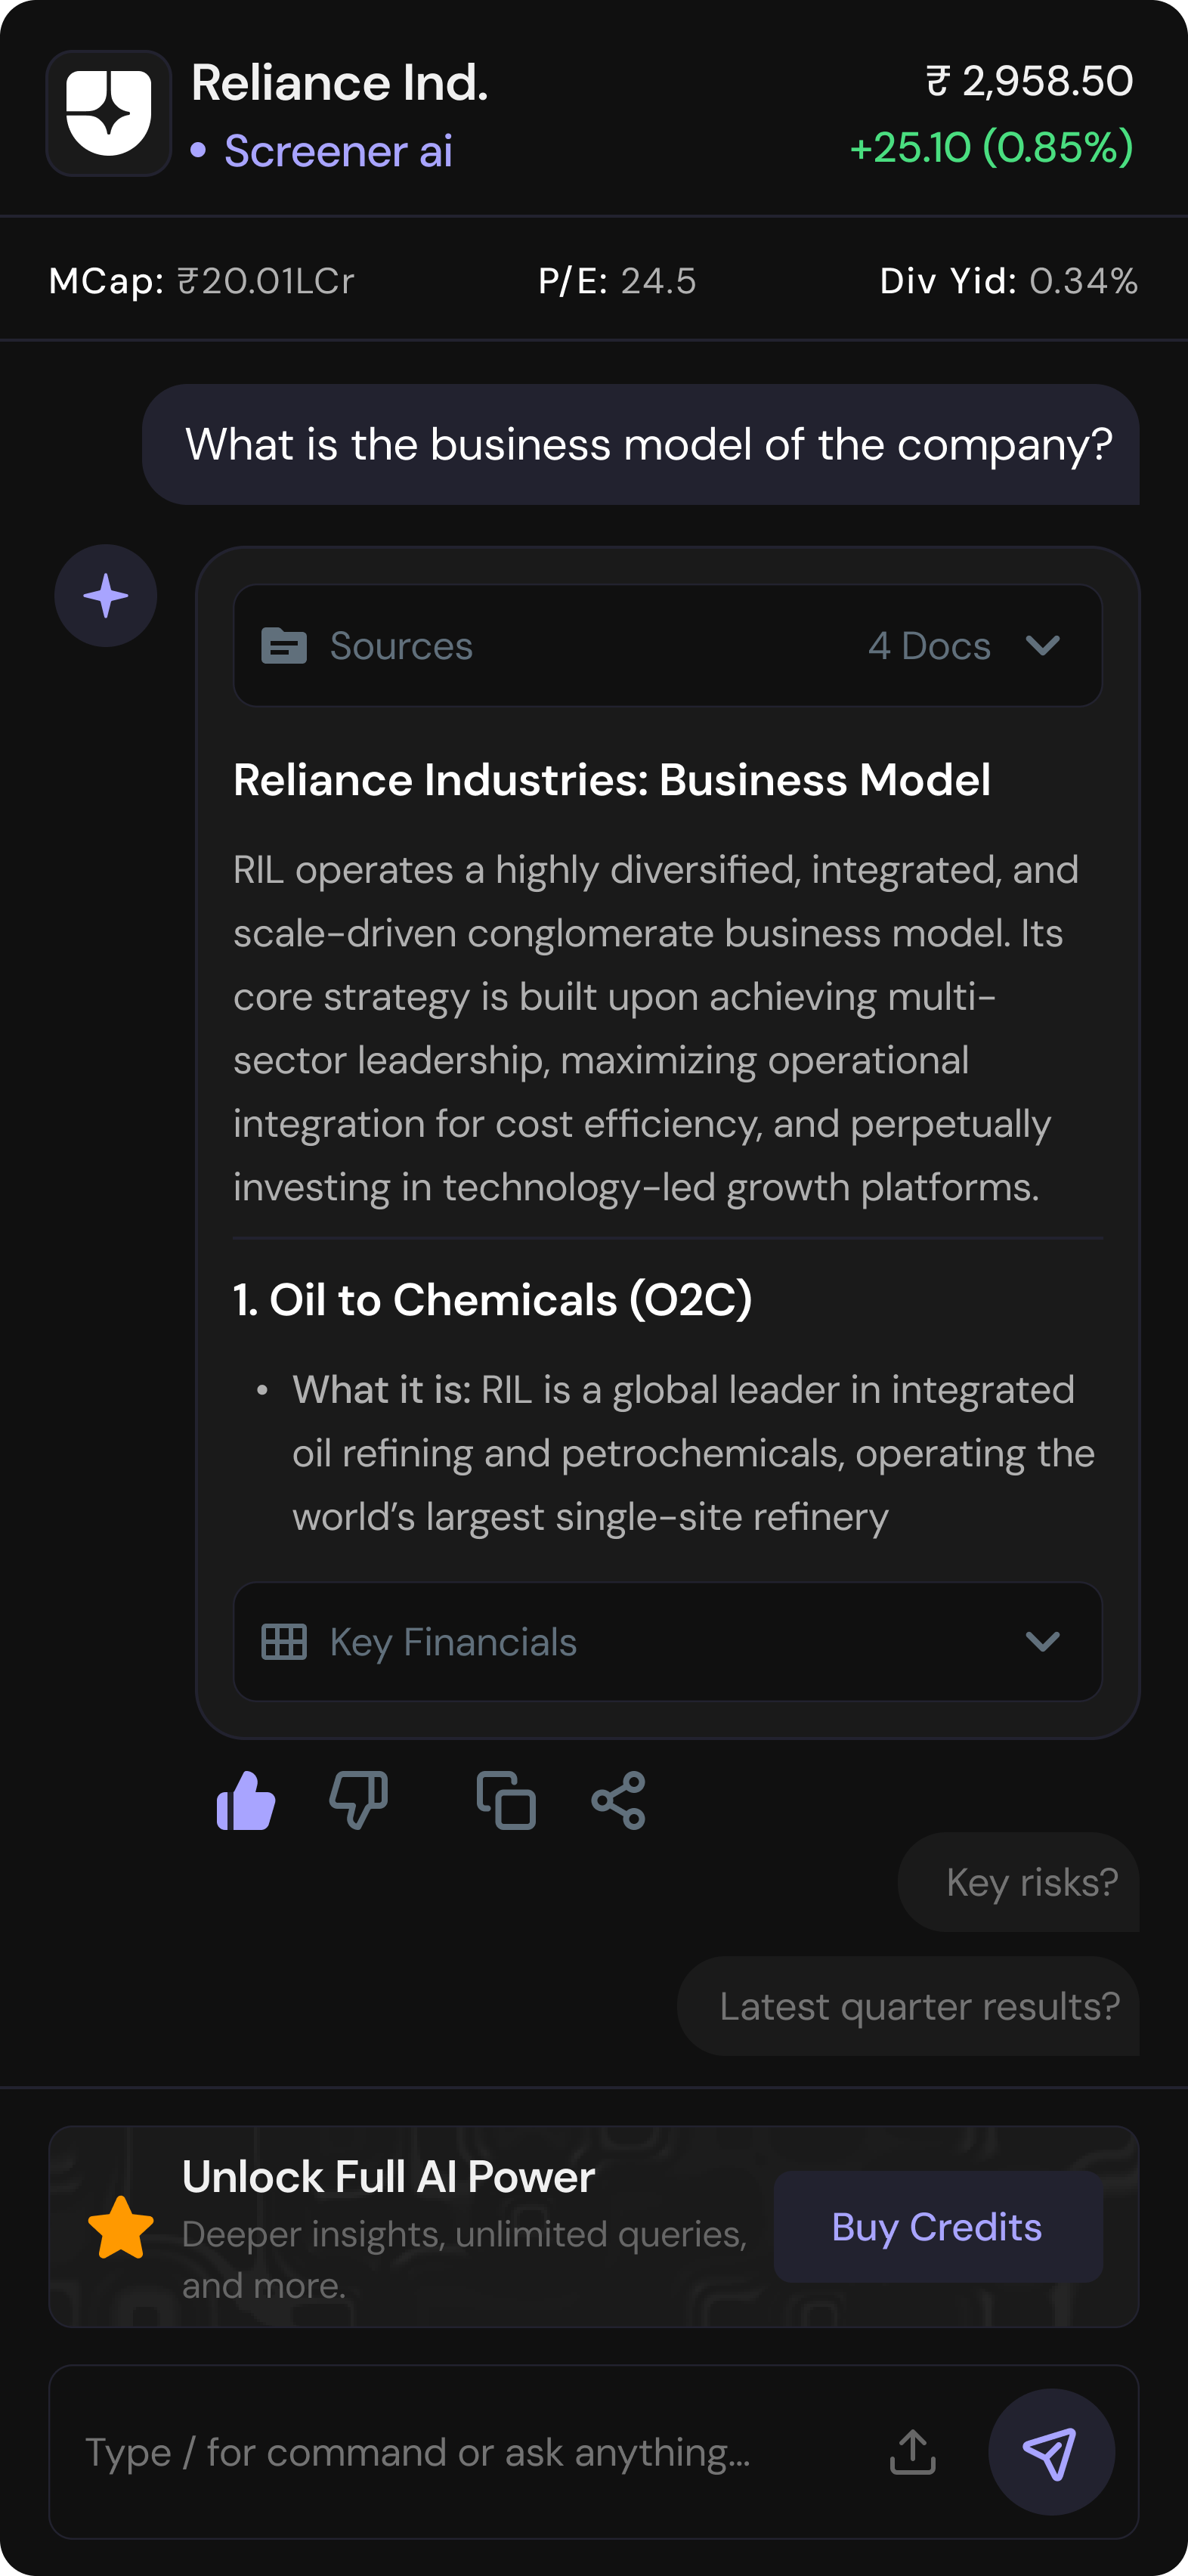This screenshot has height=2576, width=1188.
Task: Click the AI sparkle avatar icon
Action: (105, 596)
